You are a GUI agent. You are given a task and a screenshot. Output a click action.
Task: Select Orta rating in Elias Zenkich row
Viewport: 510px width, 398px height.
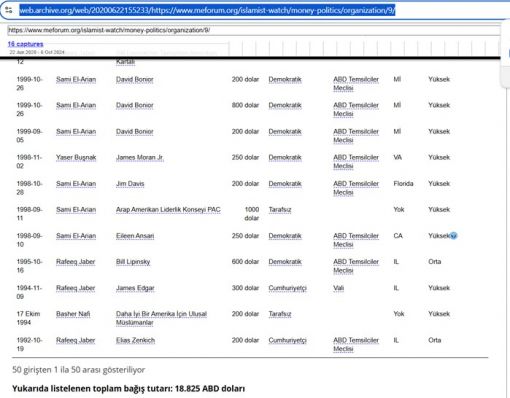[435, 340]
